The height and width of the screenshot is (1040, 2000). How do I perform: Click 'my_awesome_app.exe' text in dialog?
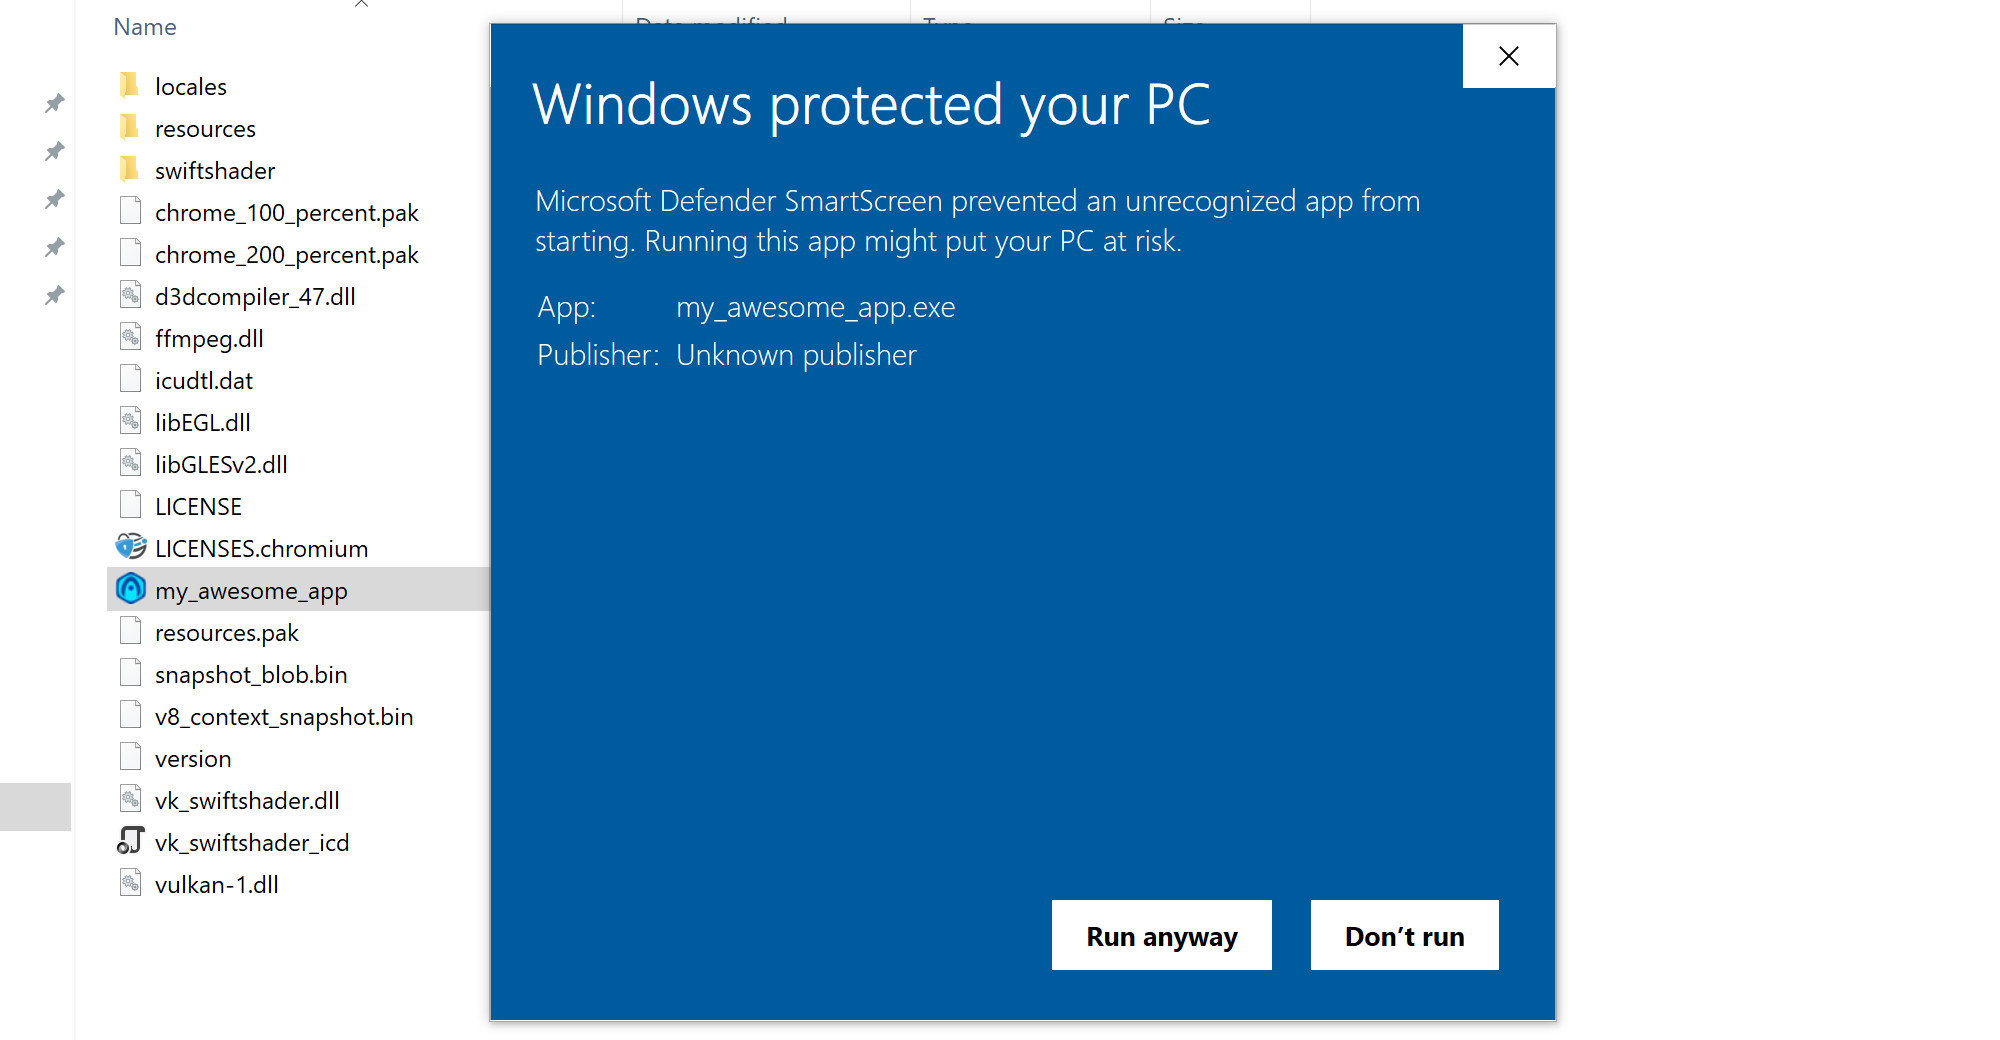click(x=816, y=307)
